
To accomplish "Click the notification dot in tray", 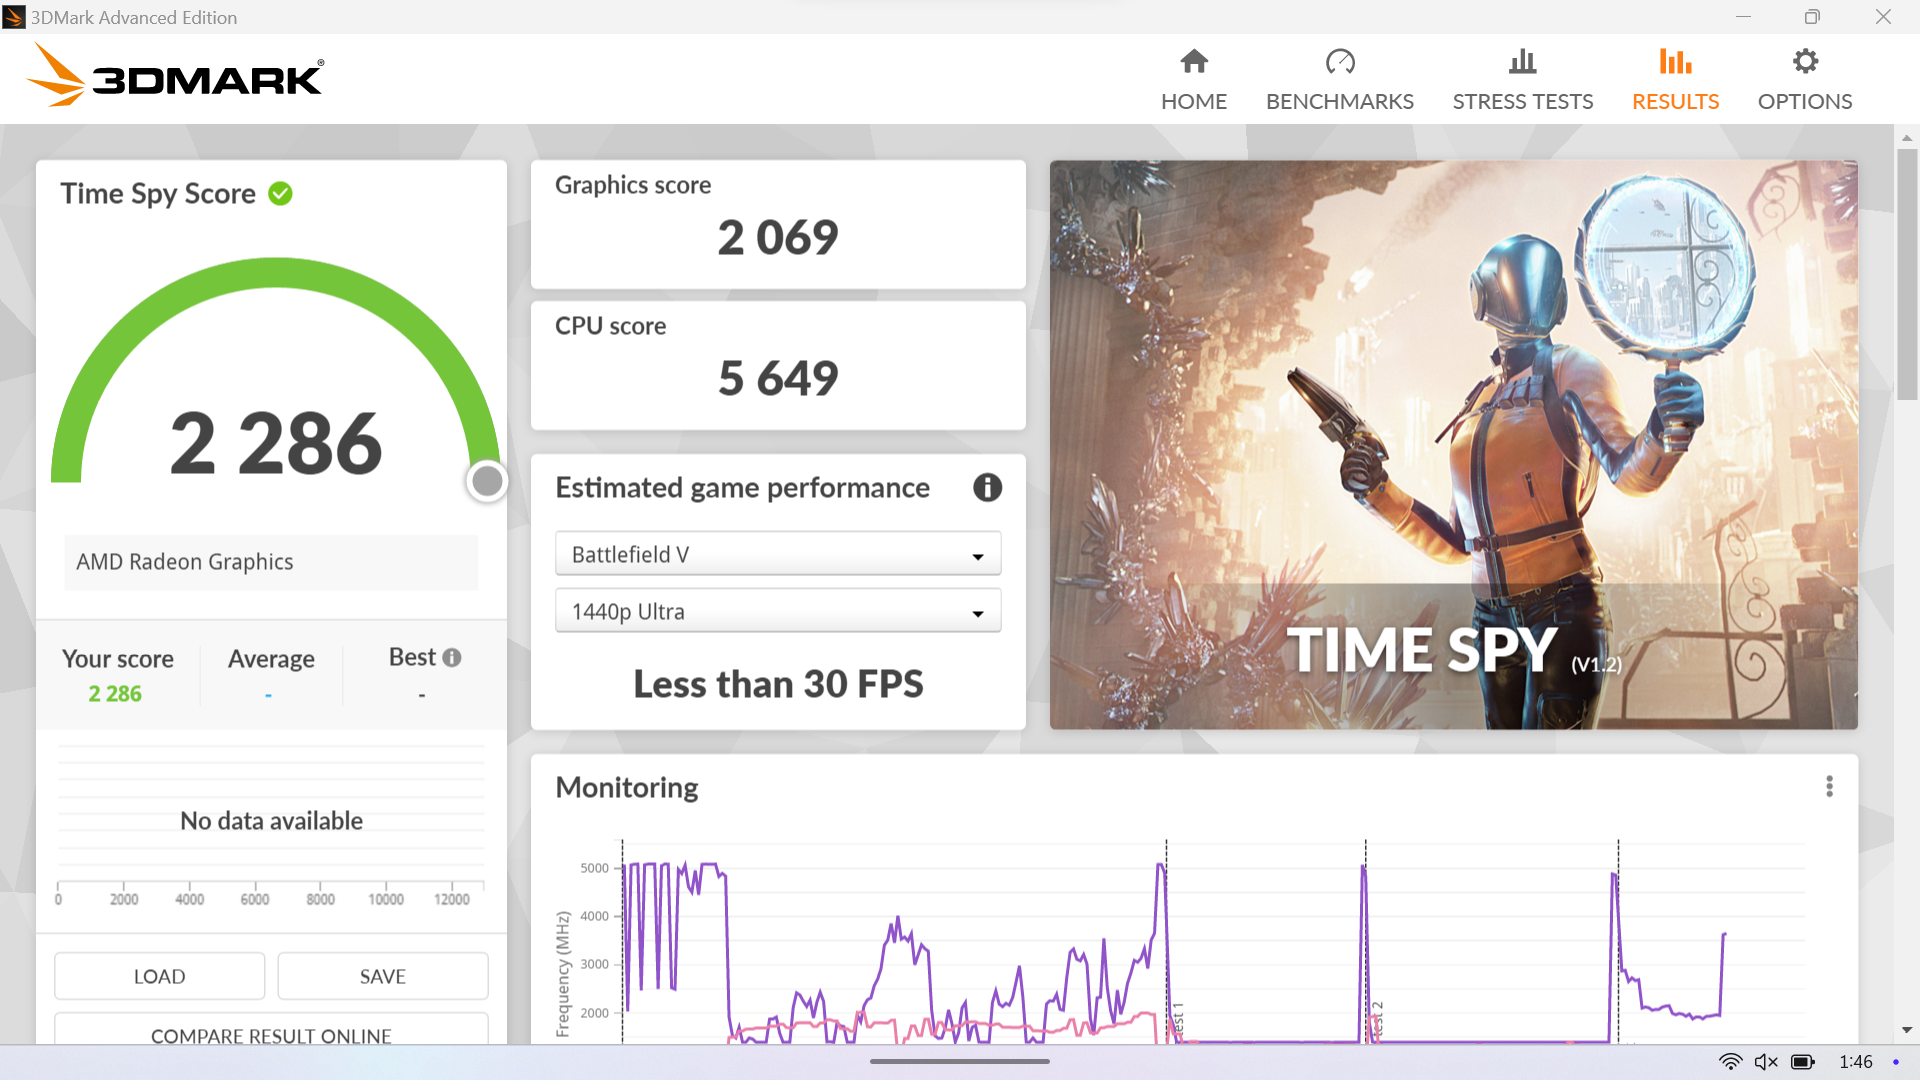I will coord(1895,1062).
